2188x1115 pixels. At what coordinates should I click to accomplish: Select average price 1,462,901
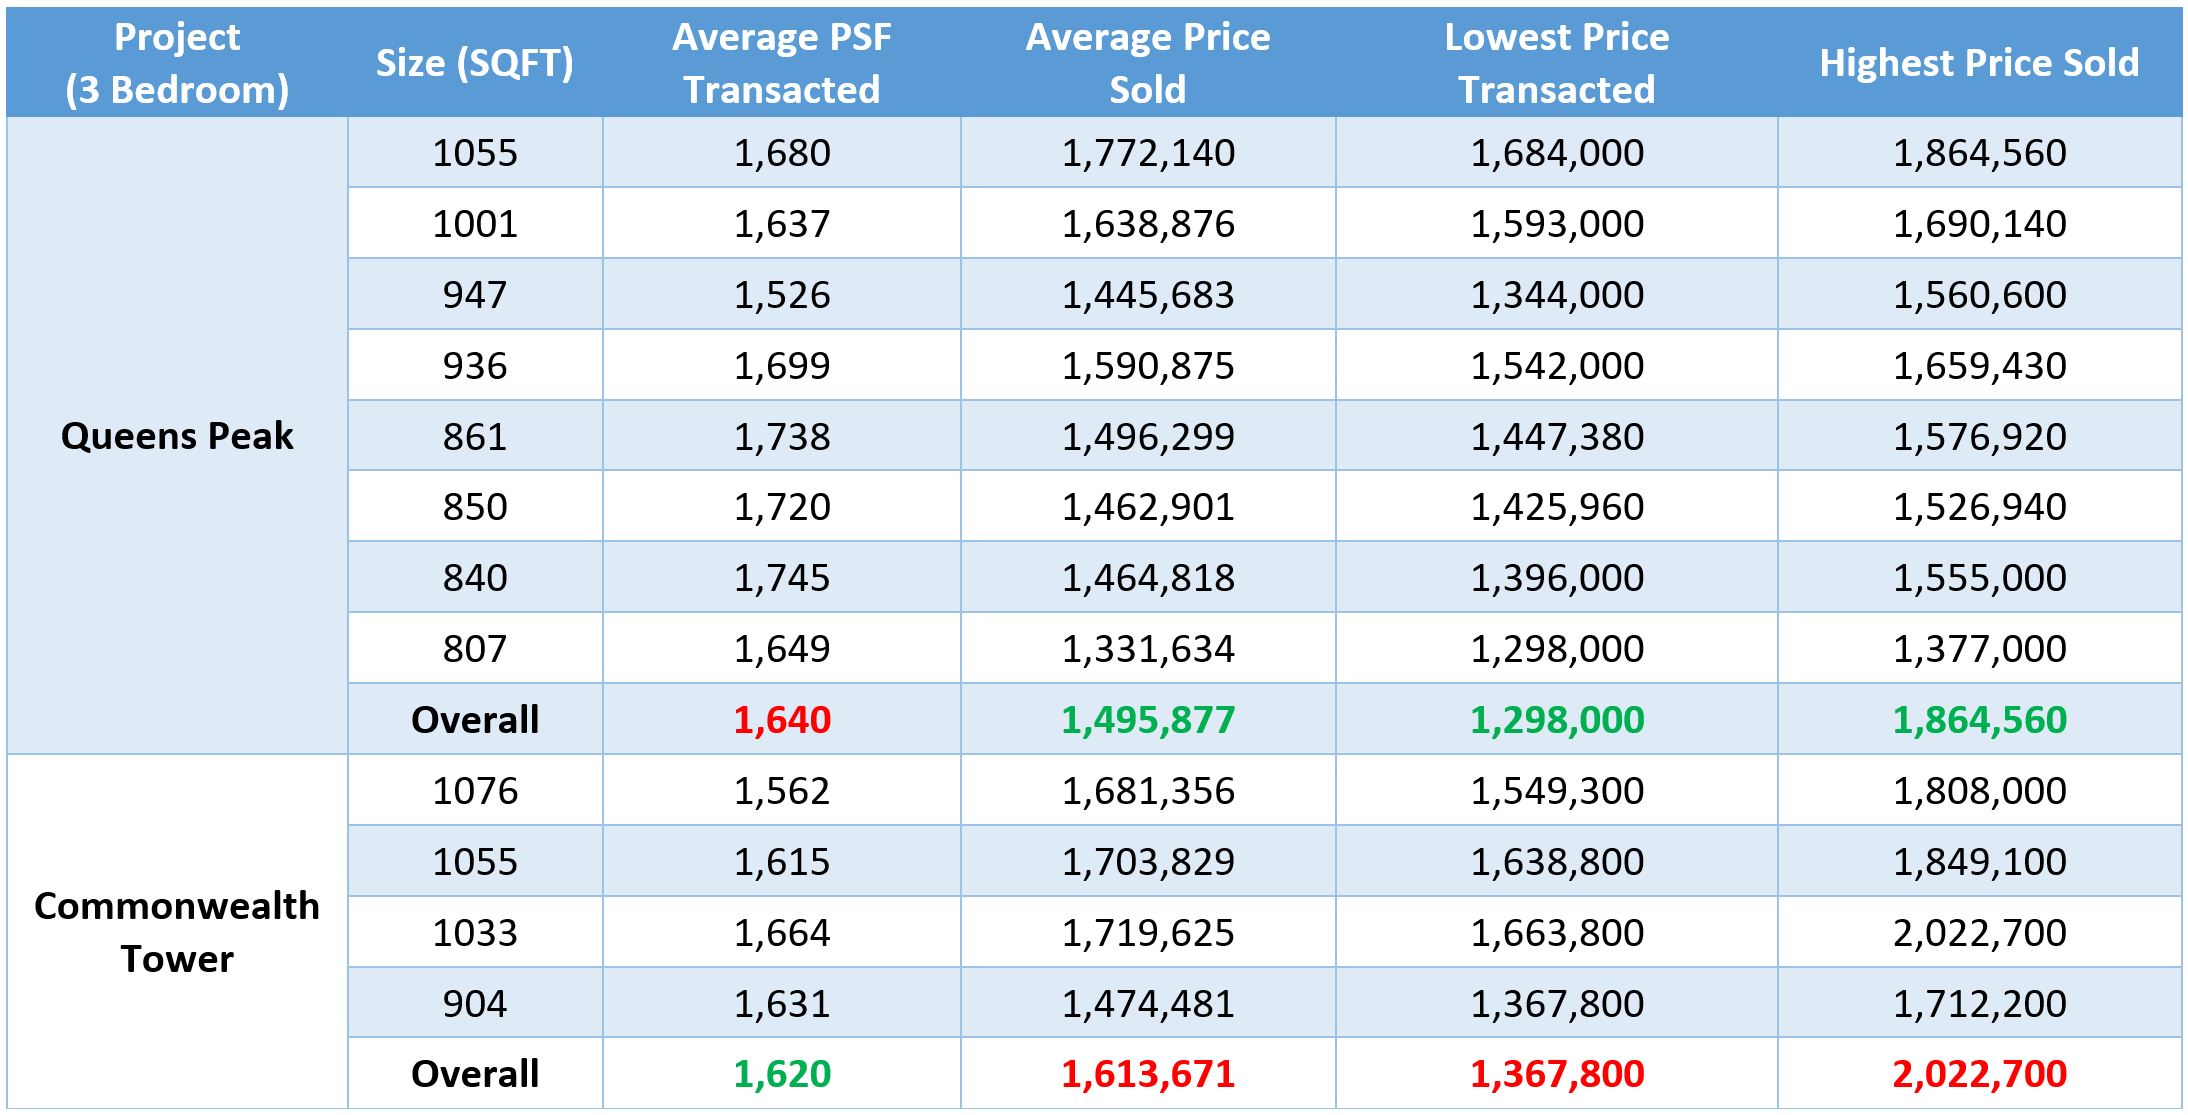[x=1148, y=506]
